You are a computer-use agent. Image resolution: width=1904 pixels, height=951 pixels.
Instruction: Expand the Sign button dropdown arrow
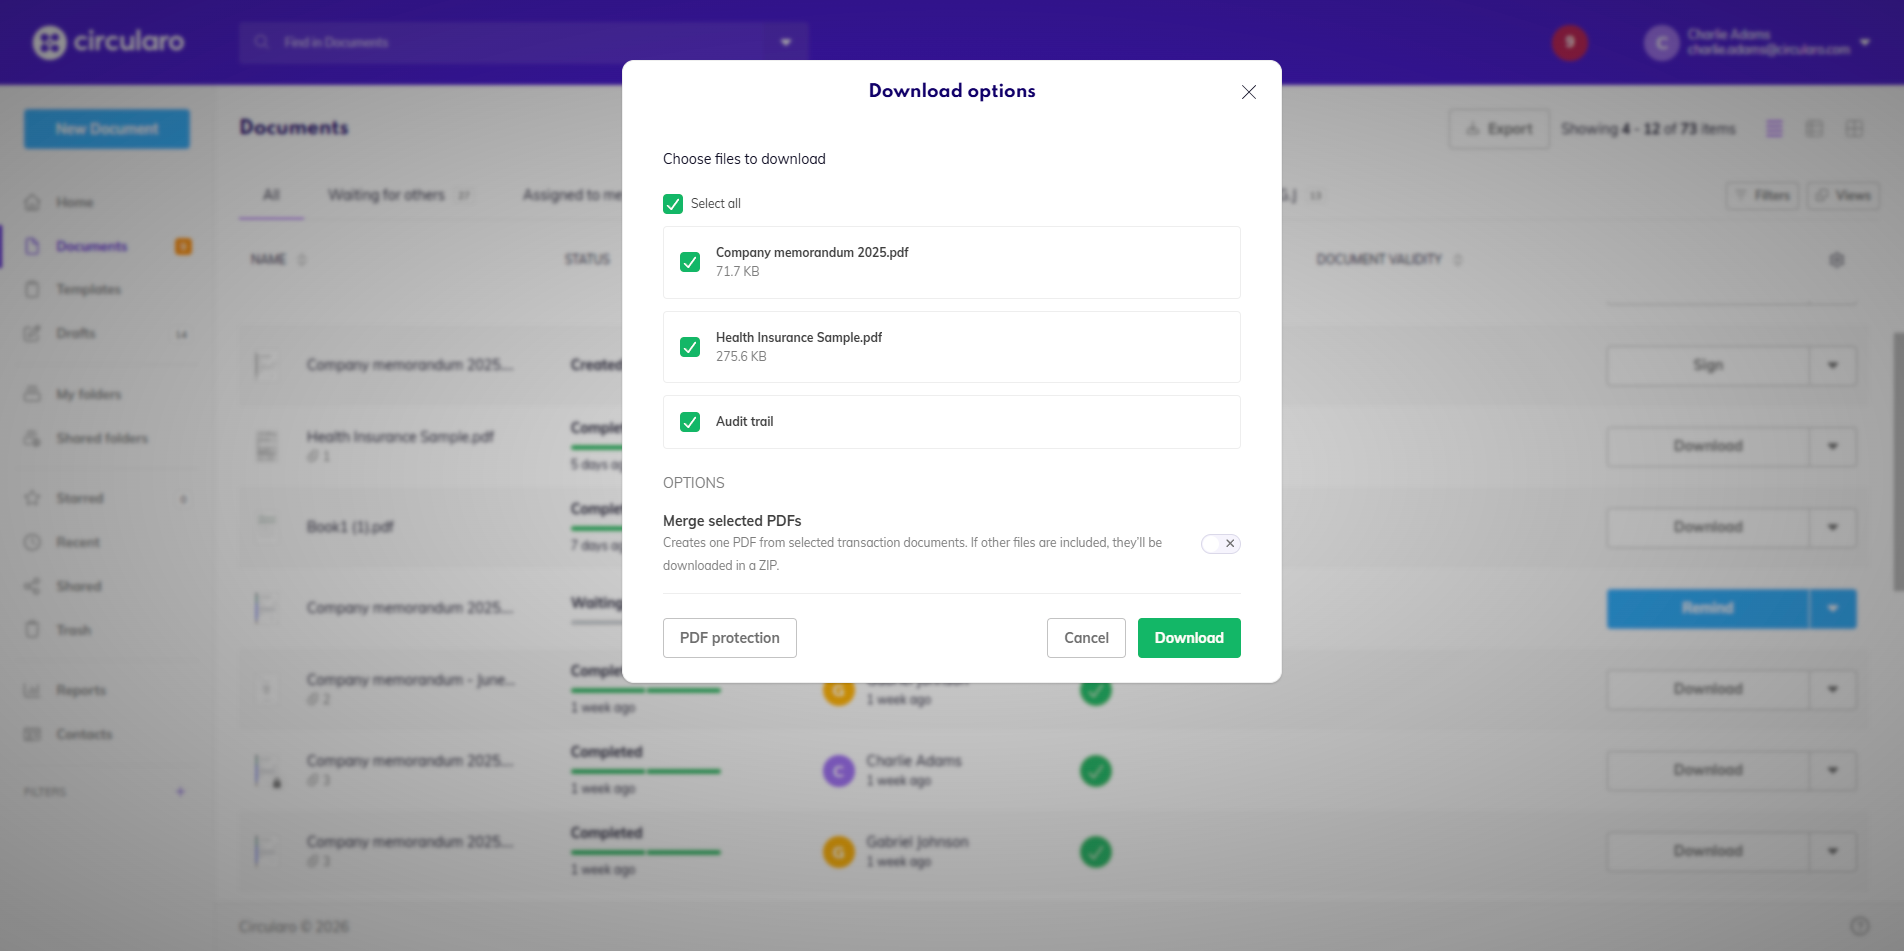[1832, 366]
